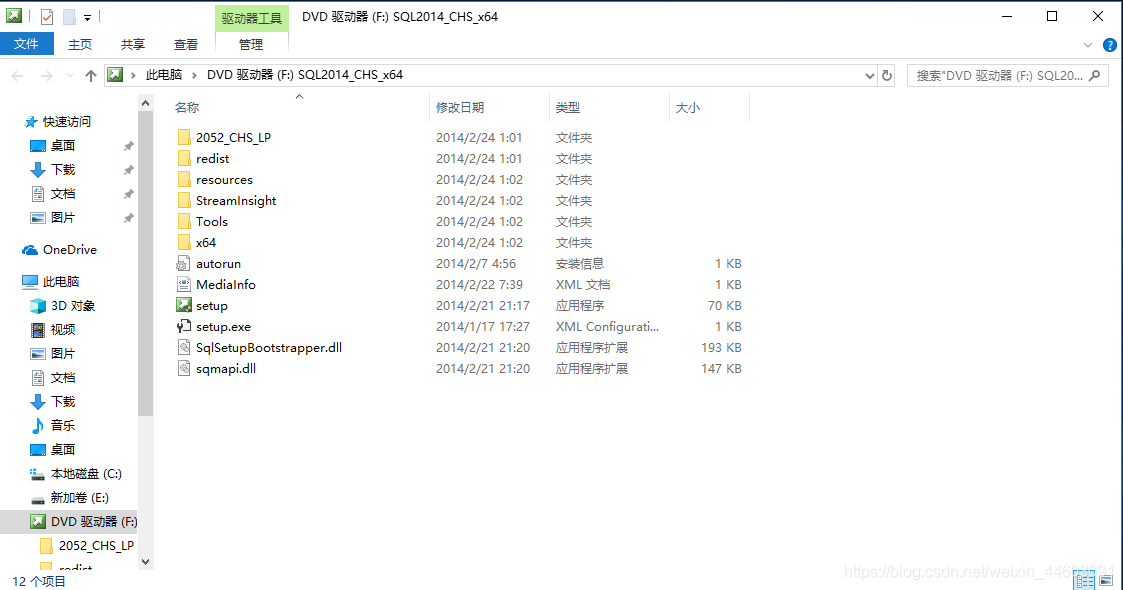Open the quick access toolbar customize dropdown
This screenshot has height=590, width=1123.
(87, 17)
